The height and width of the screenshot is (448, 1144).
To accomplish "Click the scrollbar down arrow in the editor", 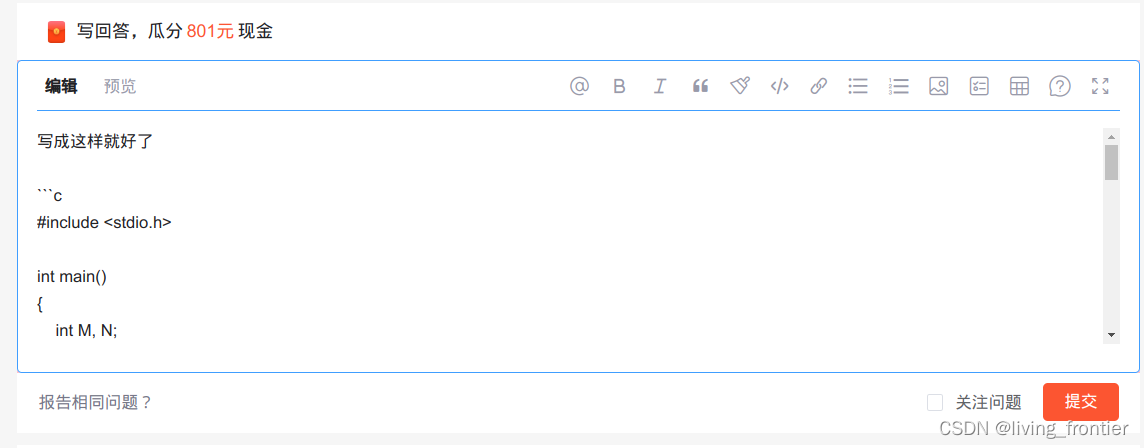I will [x=1111, y=335].
